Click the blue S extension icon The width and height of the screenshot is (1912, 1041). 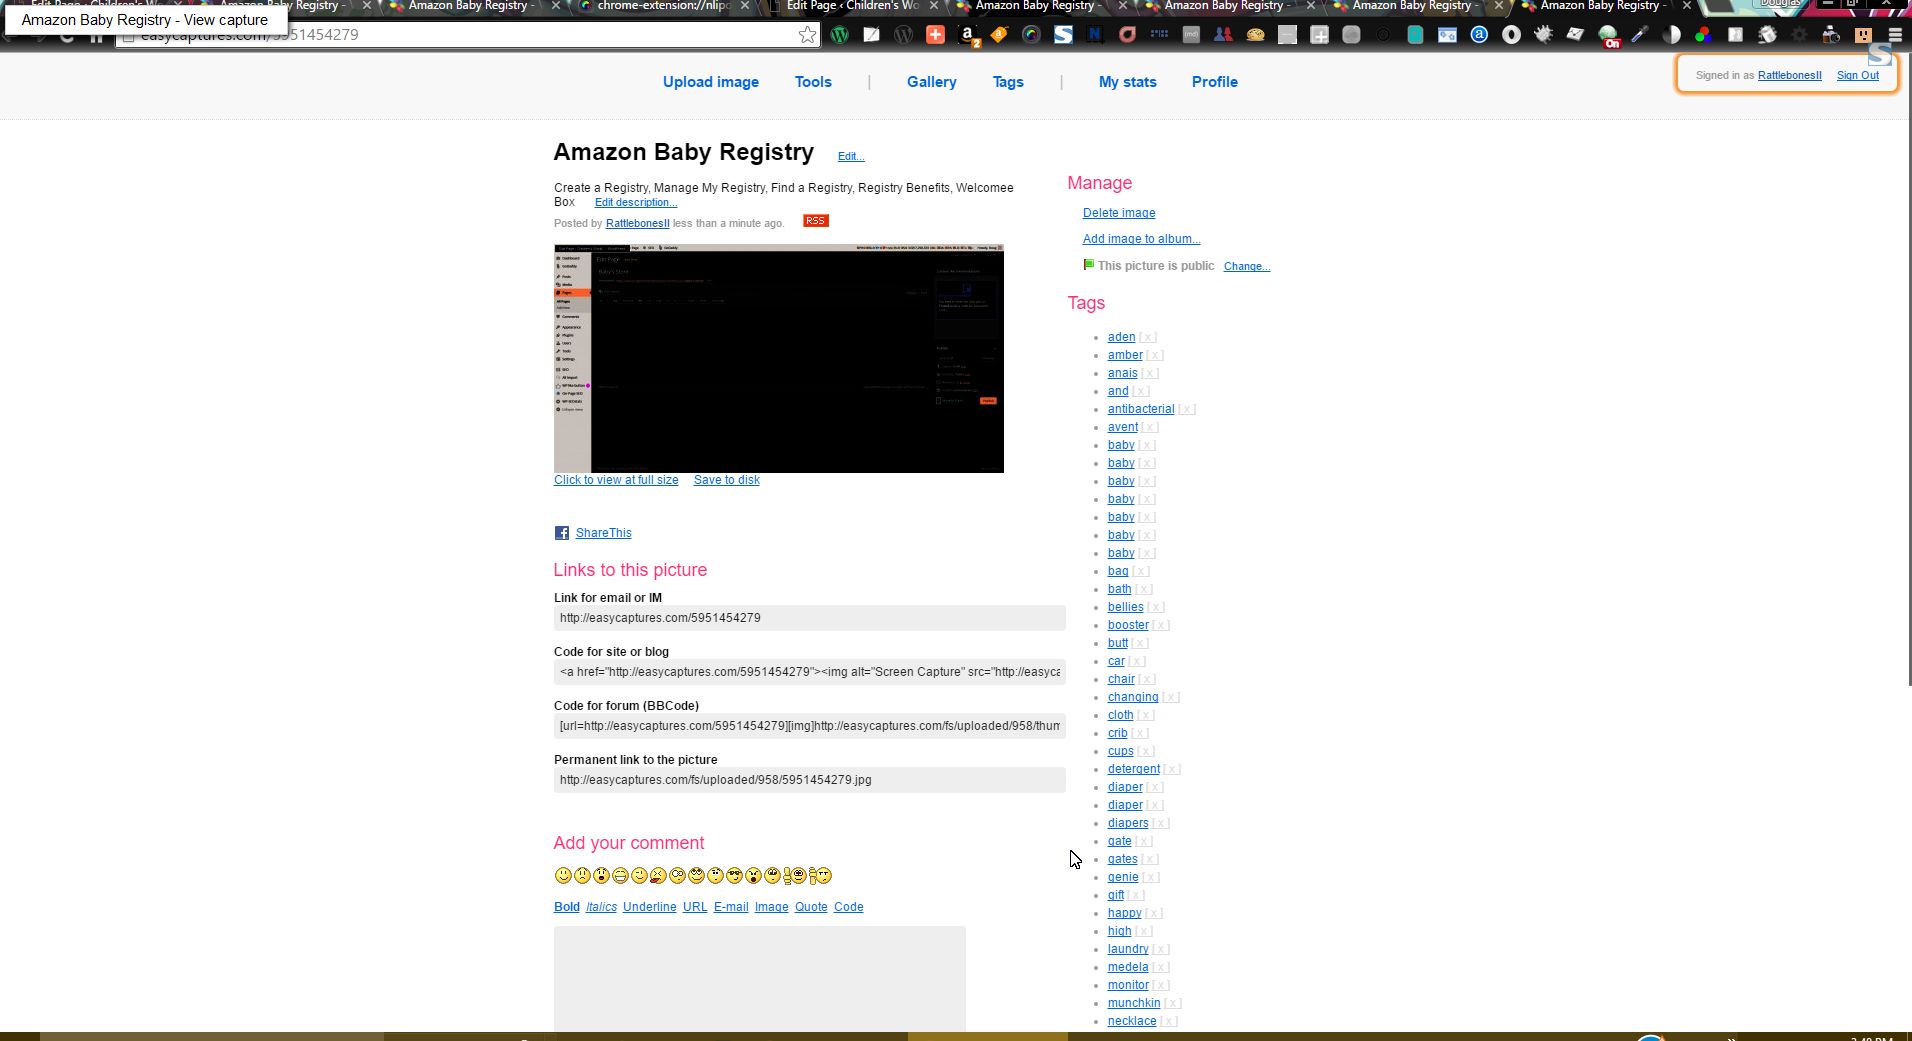point(1063,35)
